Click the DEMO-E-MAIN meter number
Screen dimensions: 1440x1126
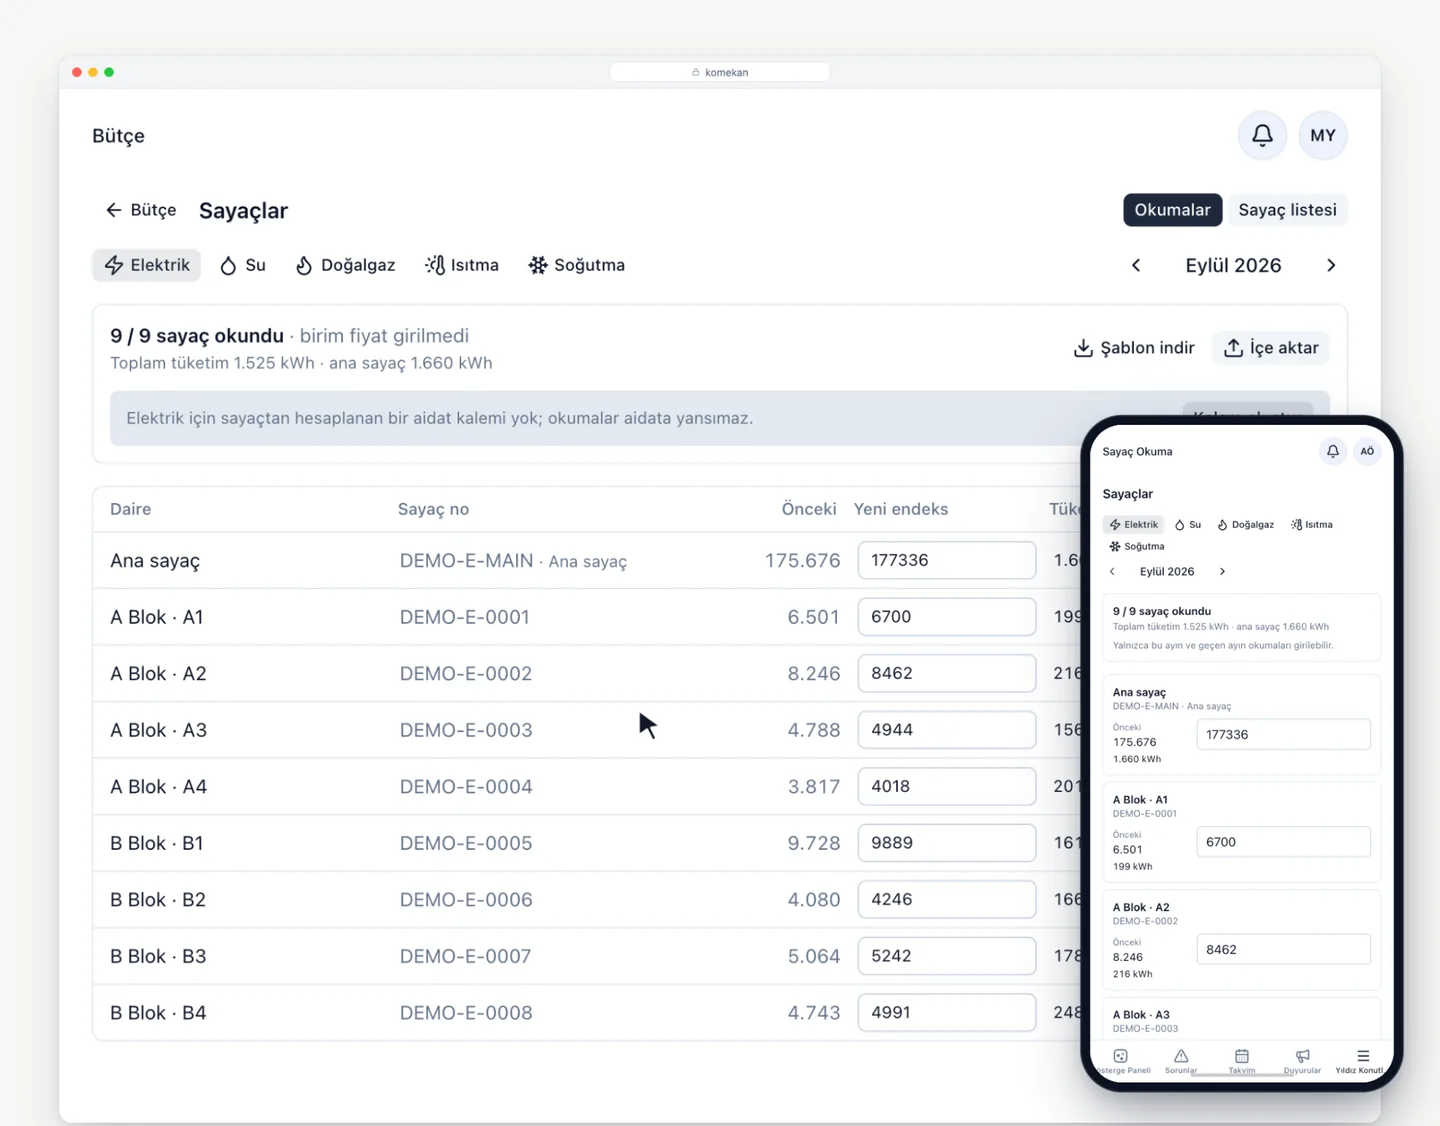coord(466,561)
